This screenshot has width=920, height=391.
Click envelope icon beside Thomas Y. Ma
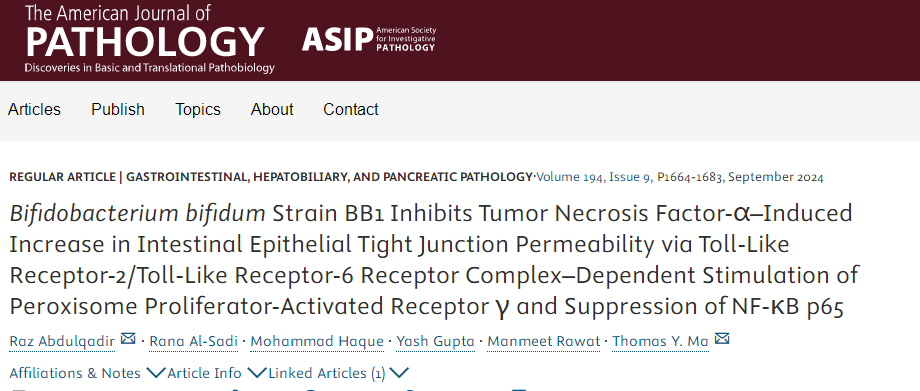point(722,339)
